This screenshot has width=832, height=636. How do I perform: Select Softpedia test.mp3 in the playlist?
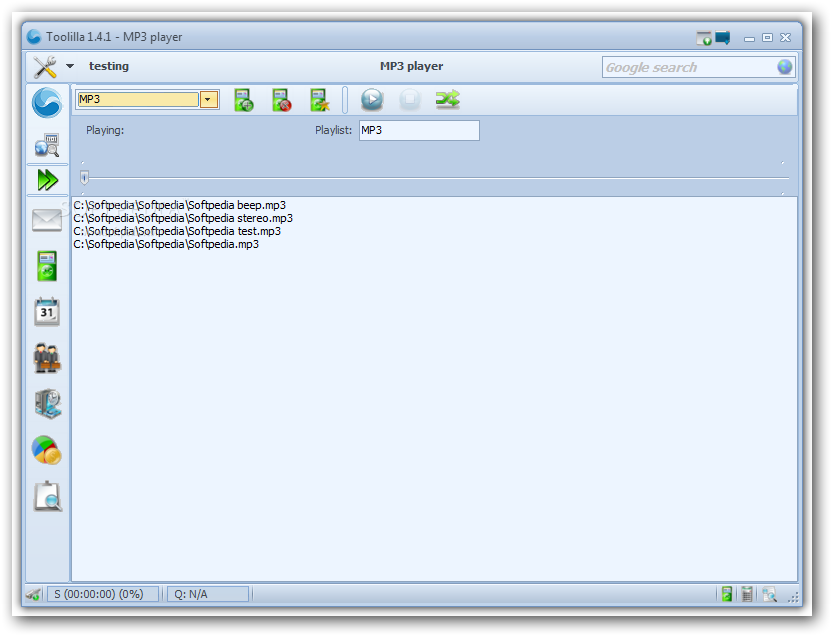177,231
